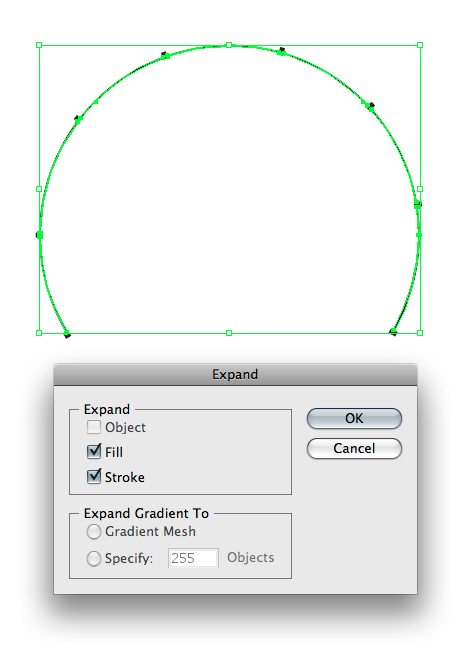Enable the Object checkbox
The width and height of the screenshot is (471, 658).
point(94,427)
